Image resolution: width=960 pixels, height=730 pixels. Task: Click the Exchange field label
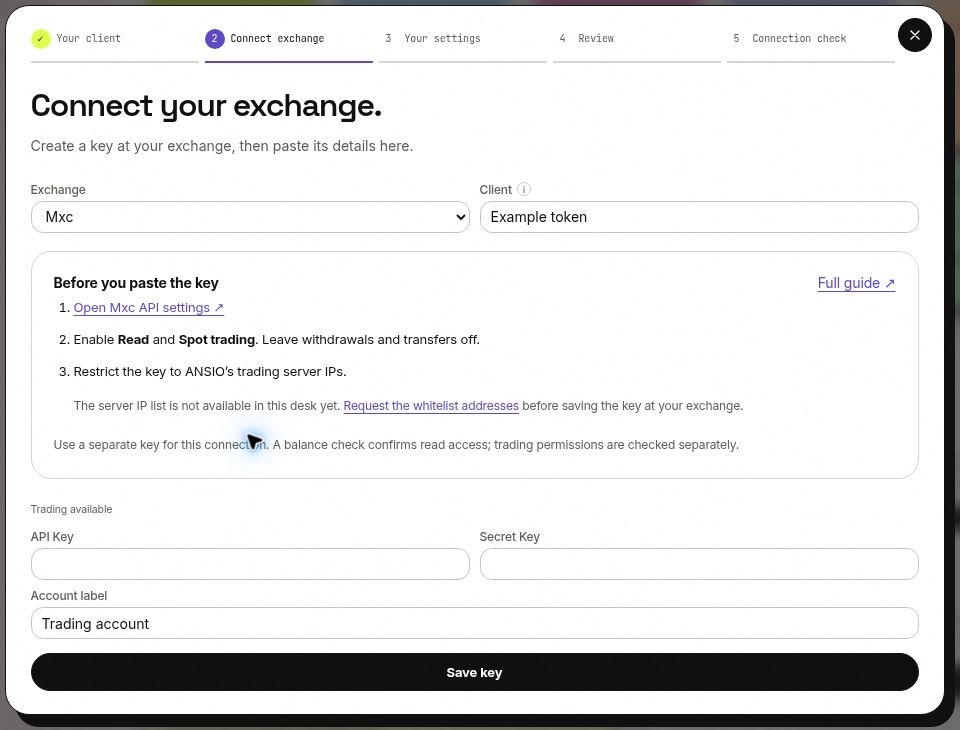pyautogui.click(x=58, y=189)
